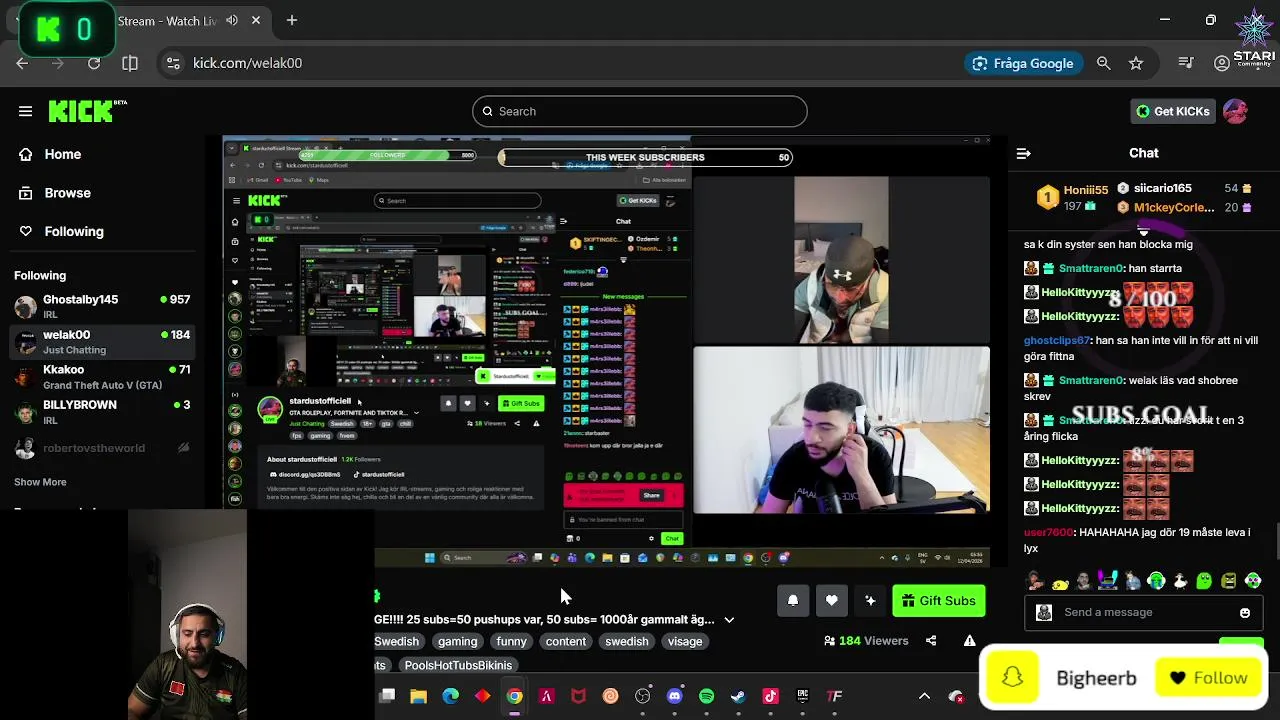Mute the tab audio speaker icon
This screenshot has height=720, width=1280.
coord(232,20)
